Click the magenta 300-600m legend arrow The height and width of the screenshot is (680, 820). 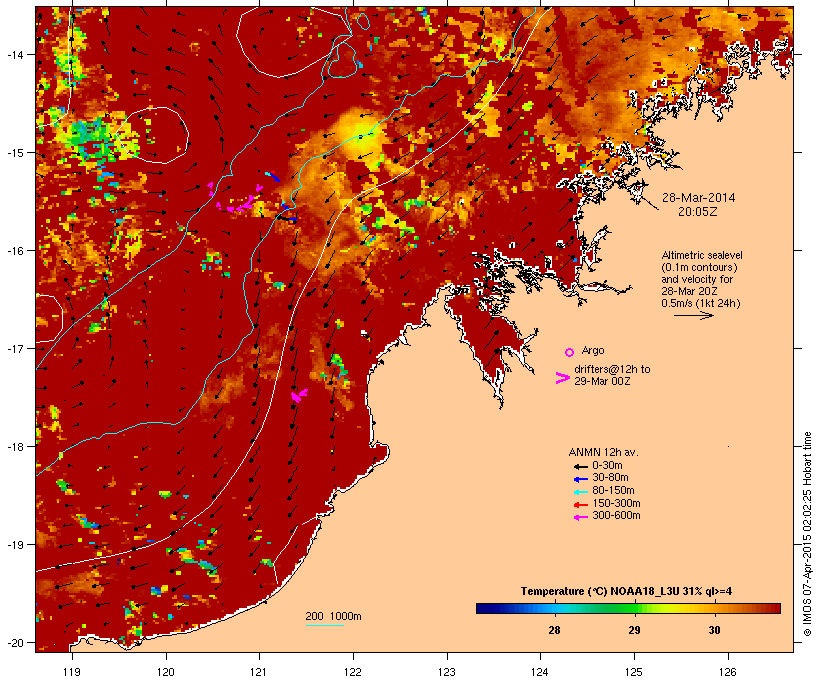[x=580, y=517]
